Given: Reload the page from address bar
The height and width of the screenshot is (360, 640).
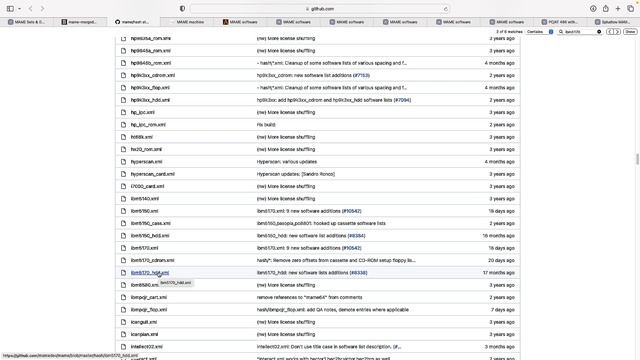Looking at the screenshot, I should (445, 9).
